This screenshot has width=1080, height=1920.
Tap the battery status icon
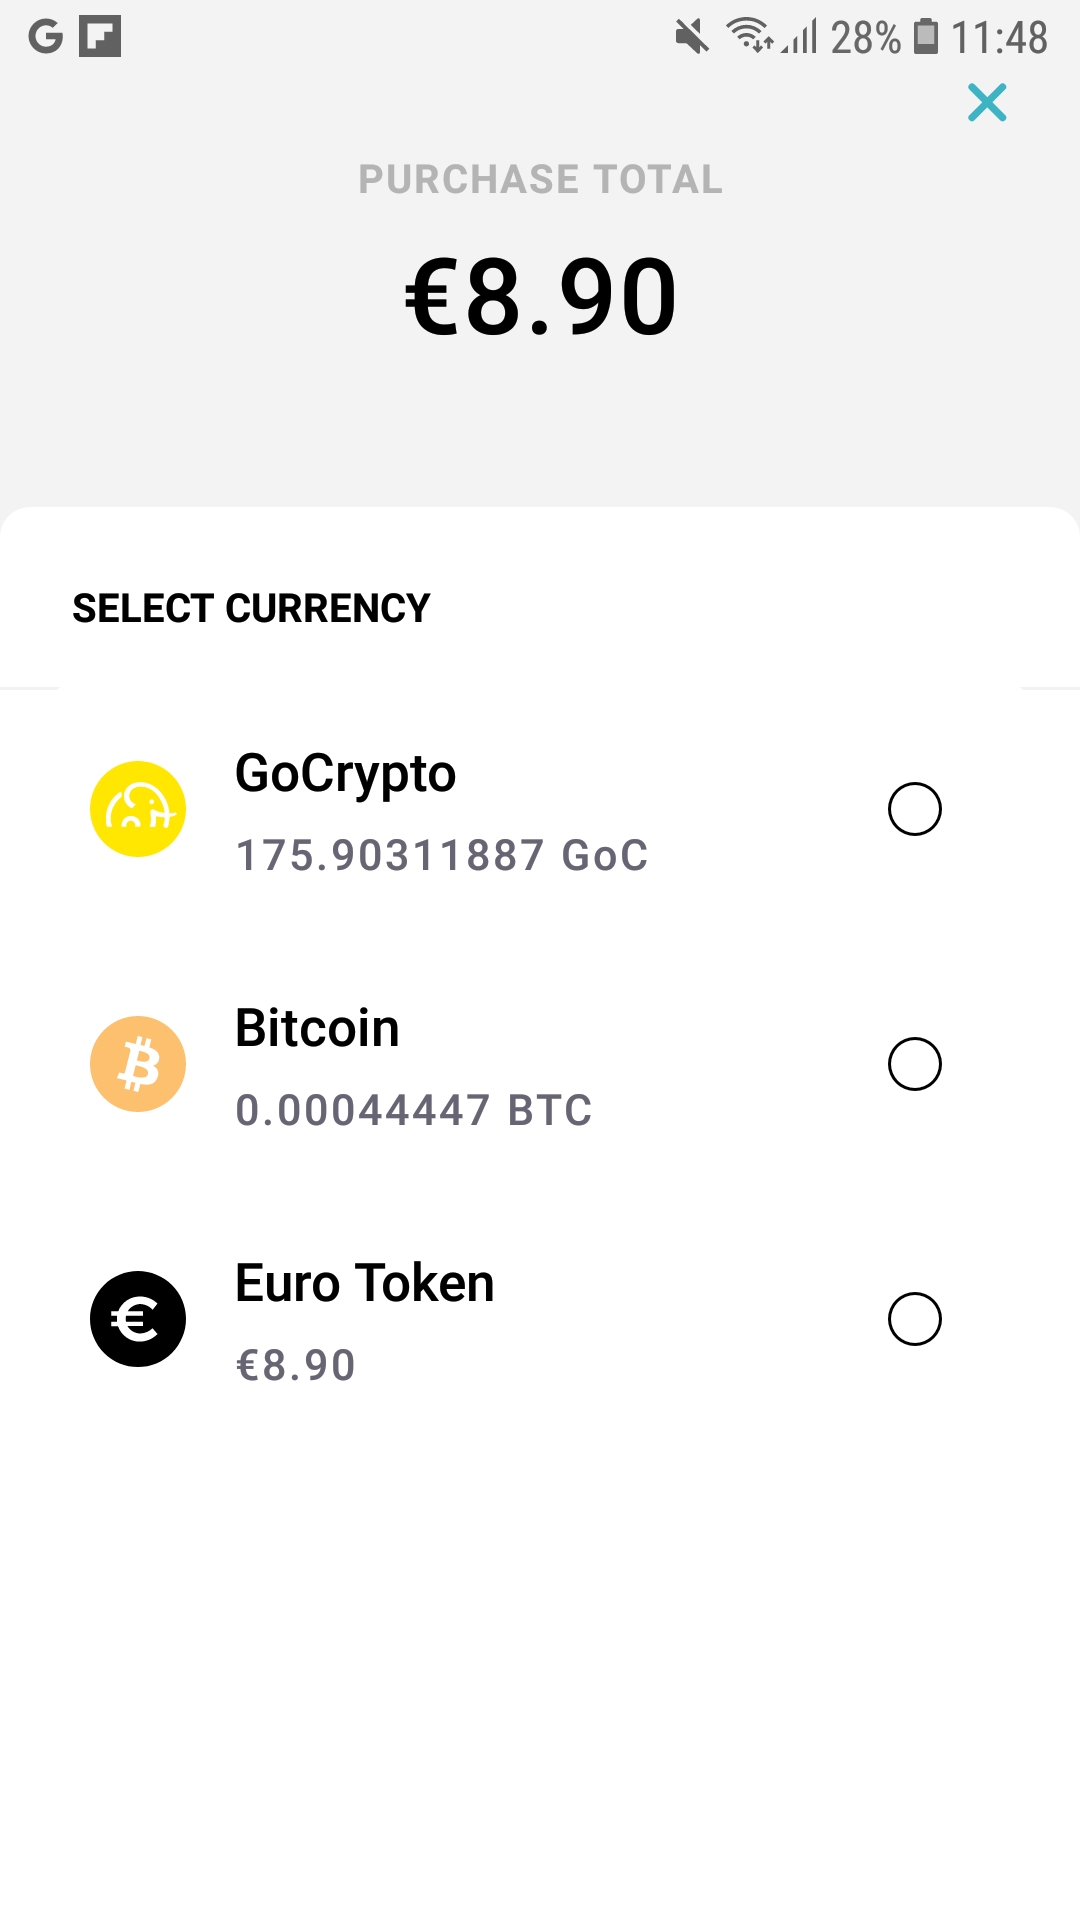pyautogui.click(x=926, y=36)
